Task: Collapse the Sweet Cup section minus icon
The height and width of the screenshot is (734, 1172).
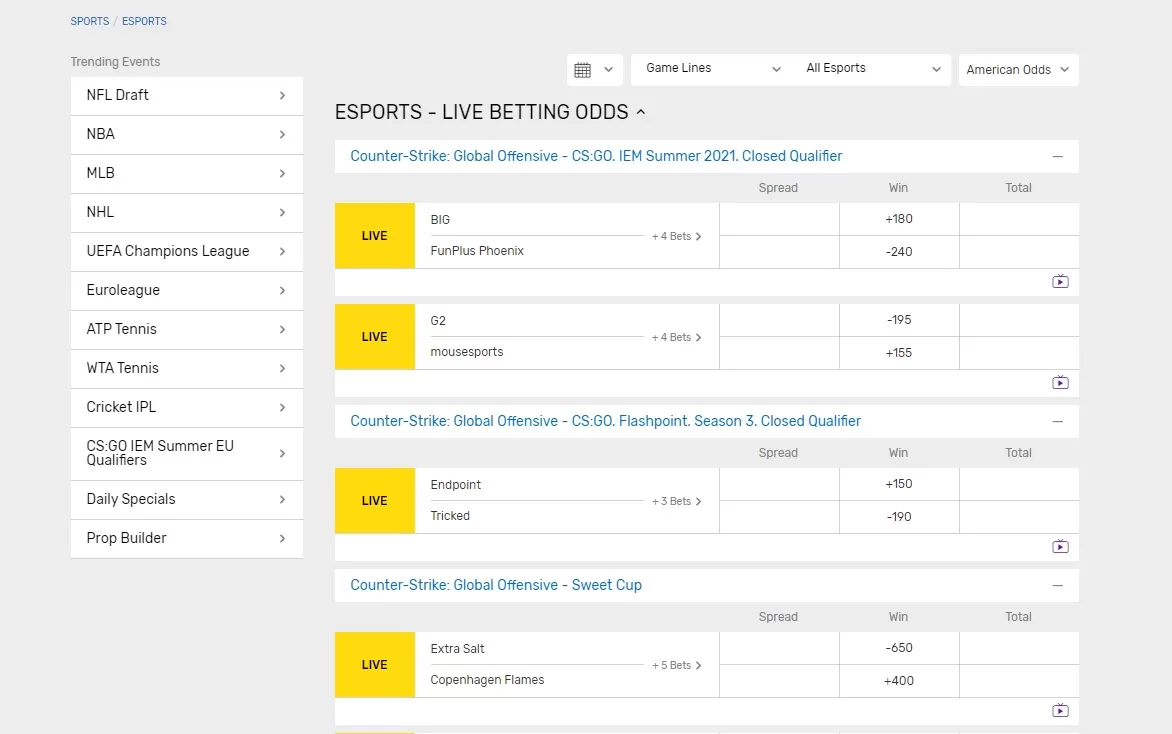Action: click(1057, 585)
